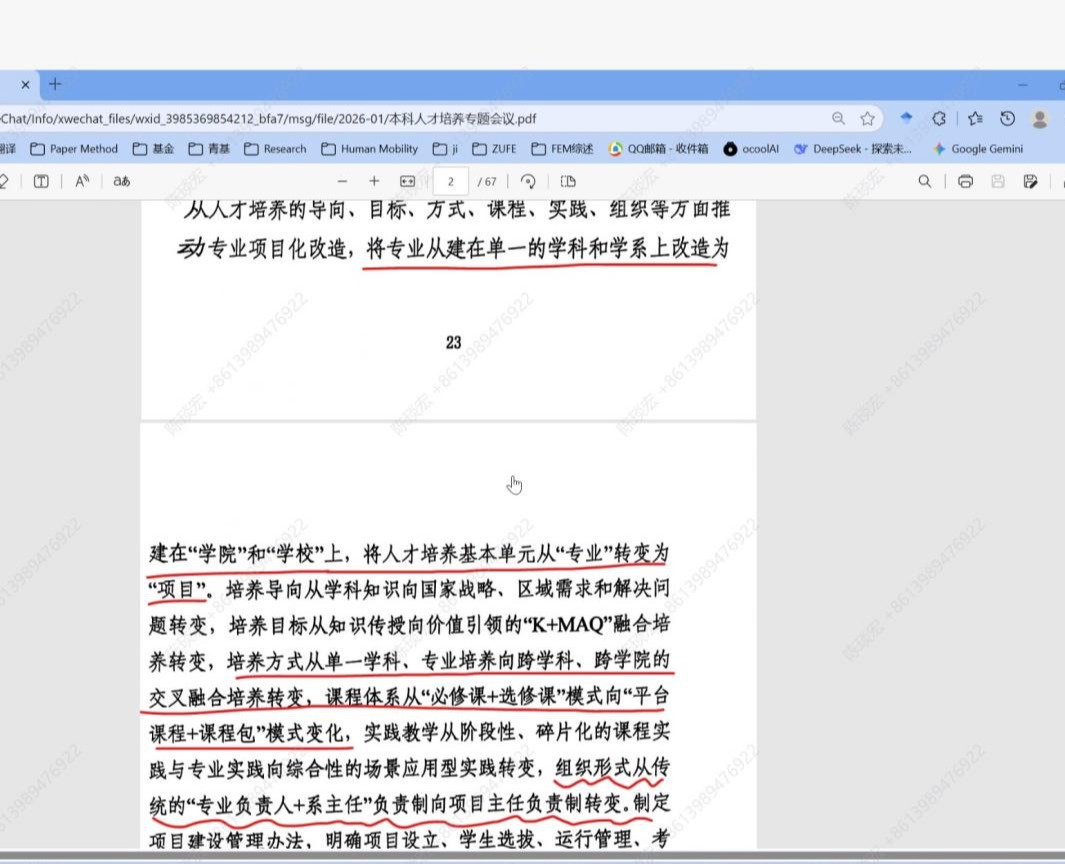
Task: Rotate the PDF page
Action: 529,181
